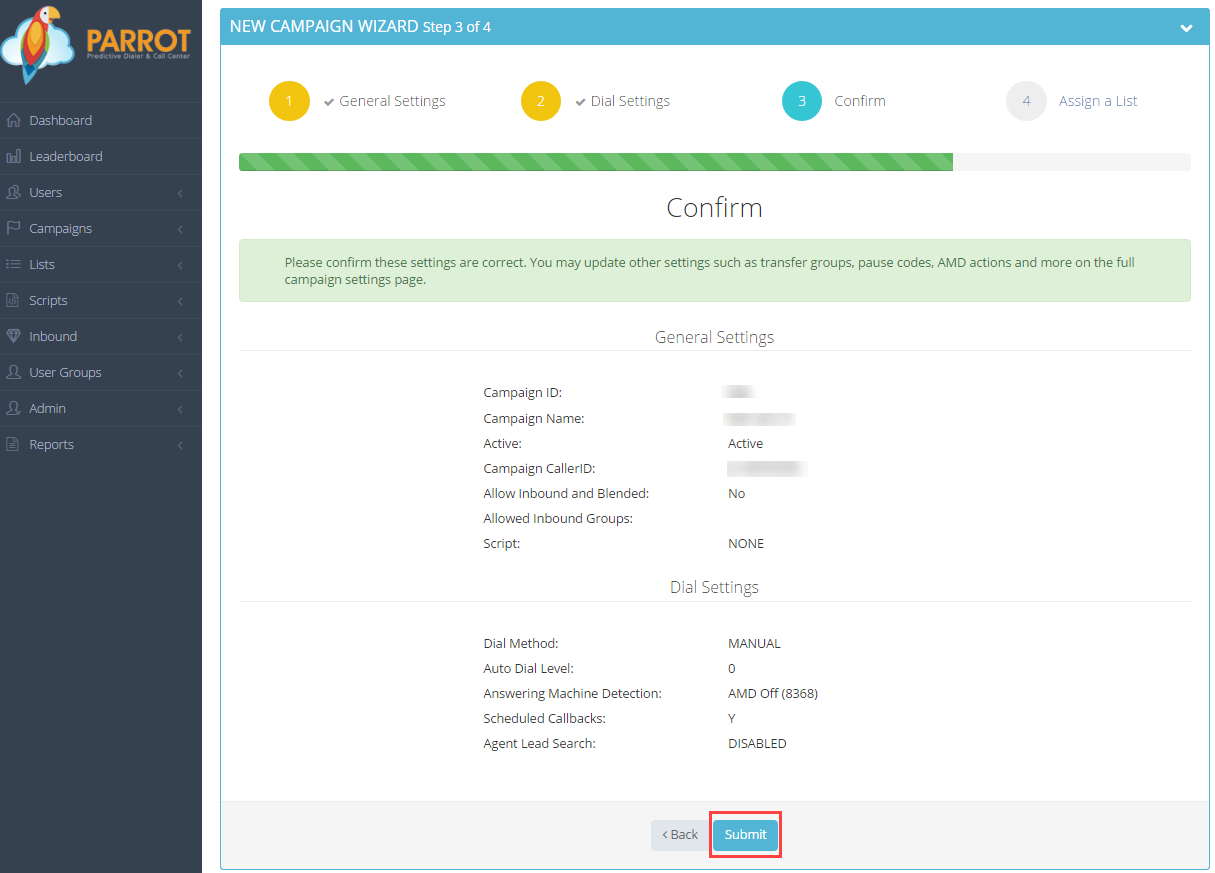
Task: Expand the Scripts submenu chevron
Action: (x=180, y=301)
